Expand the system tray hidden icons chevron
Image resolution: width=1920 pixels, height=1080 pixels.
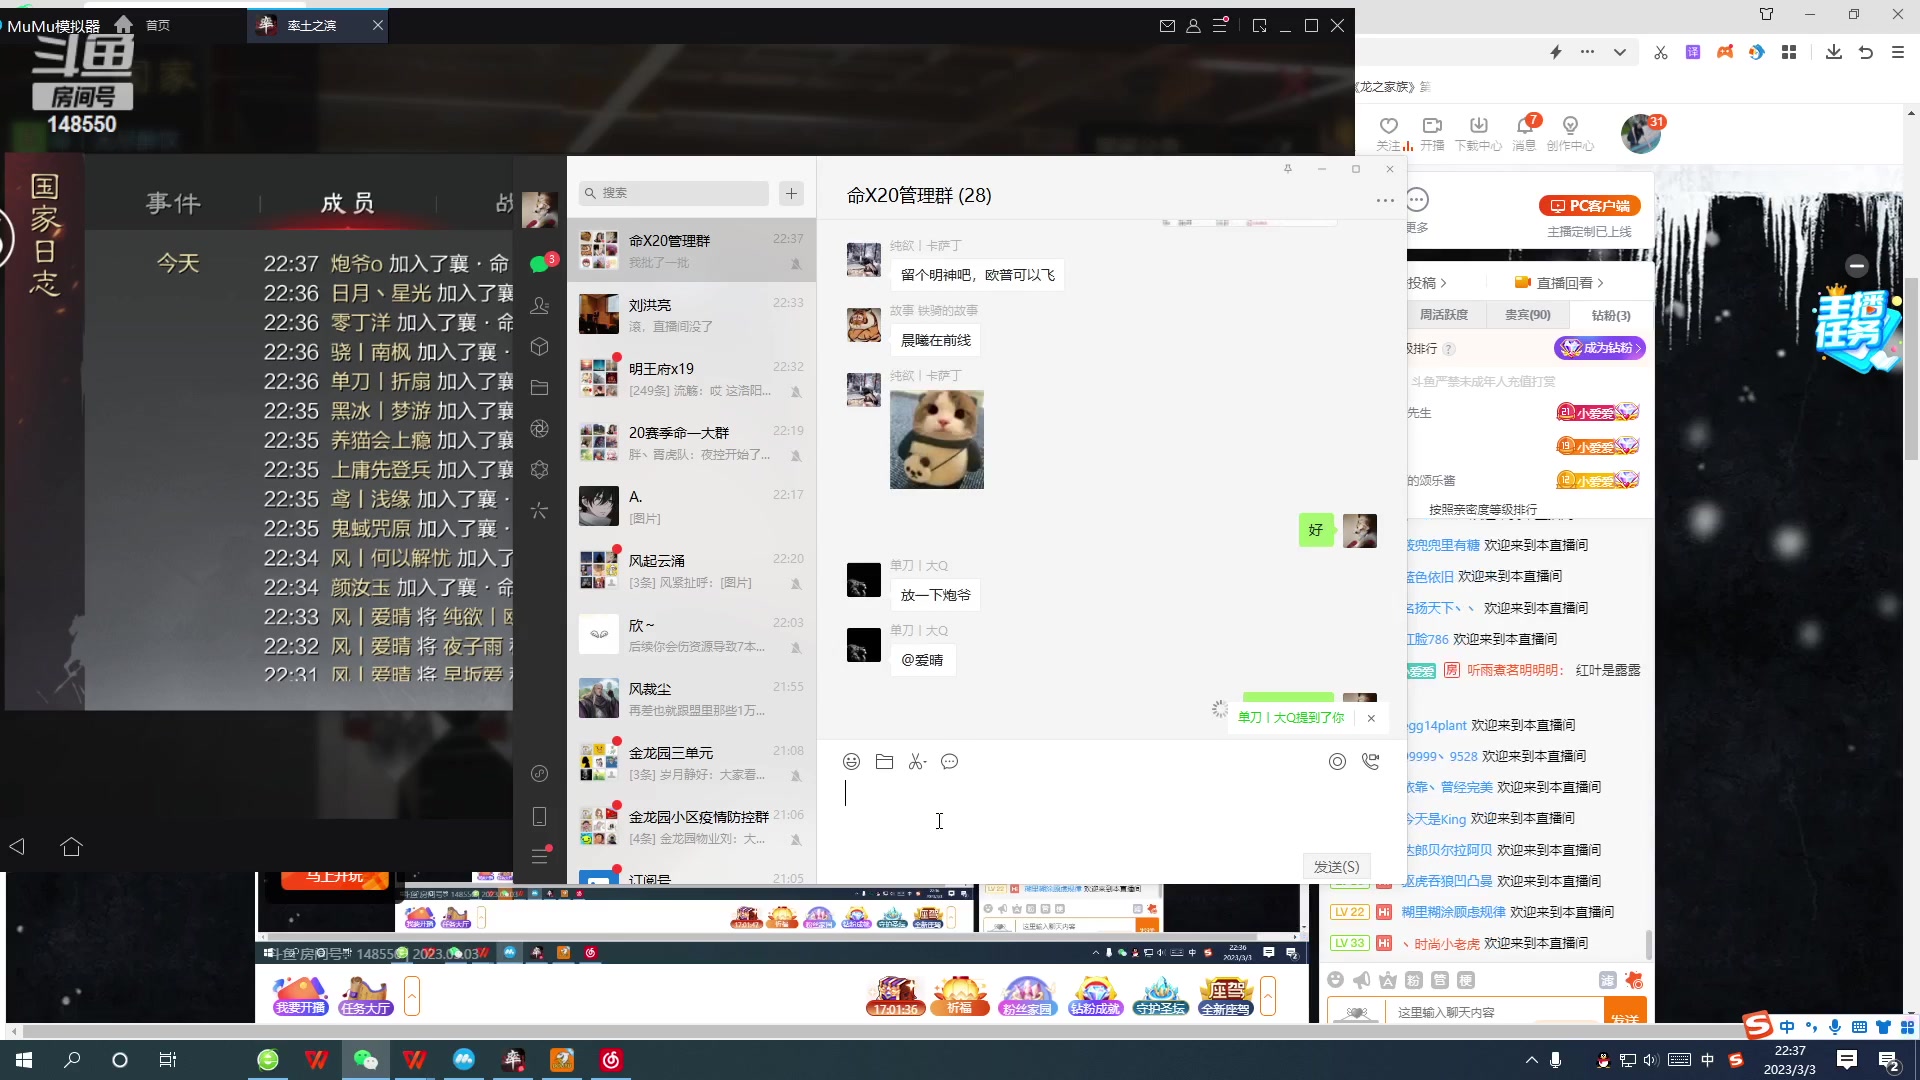tap(1531, 1060)
